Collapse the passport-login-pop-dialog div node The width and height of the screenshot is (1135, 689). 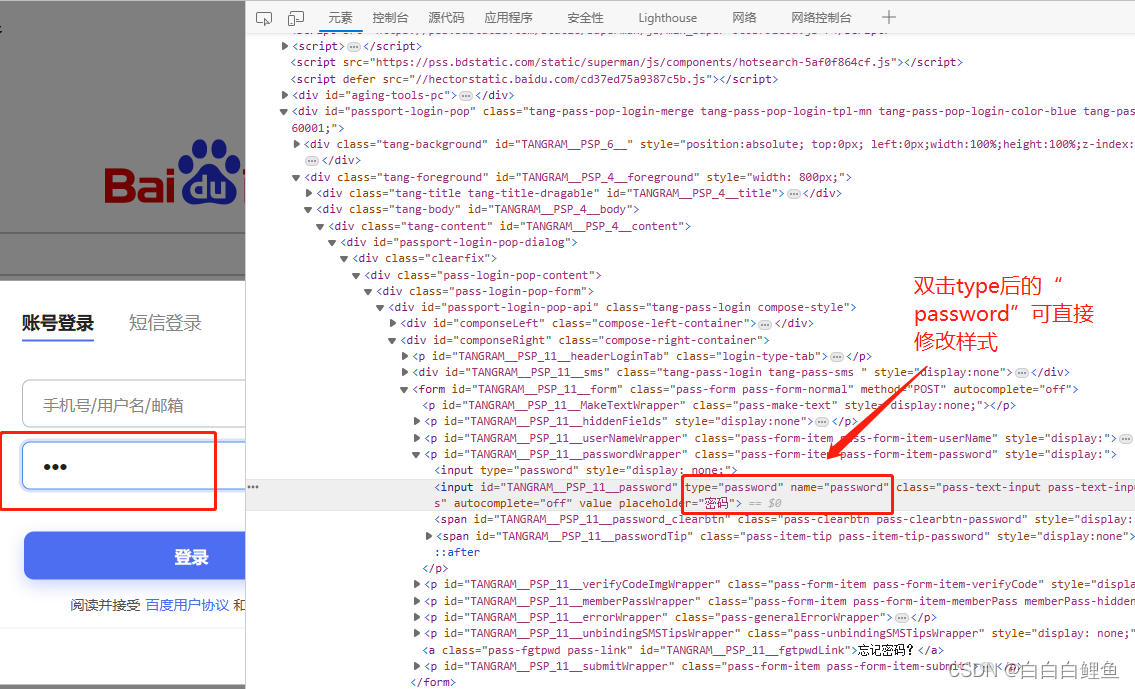pos(332,242)
